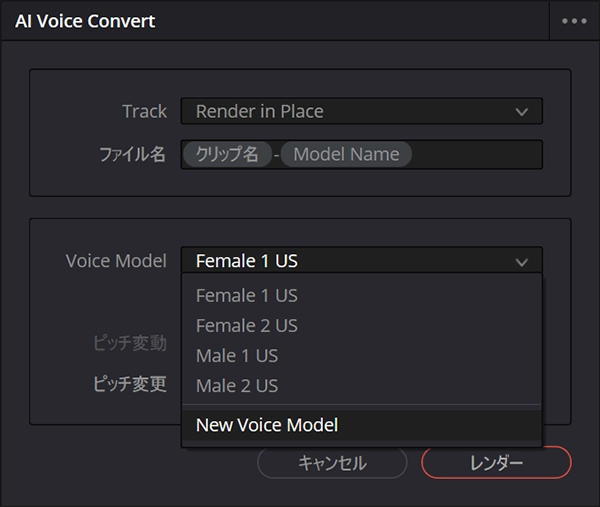This screenshot has width=600, height=507.
Task: Choose the Female 2 US voice model
Action: pos(247,325)
